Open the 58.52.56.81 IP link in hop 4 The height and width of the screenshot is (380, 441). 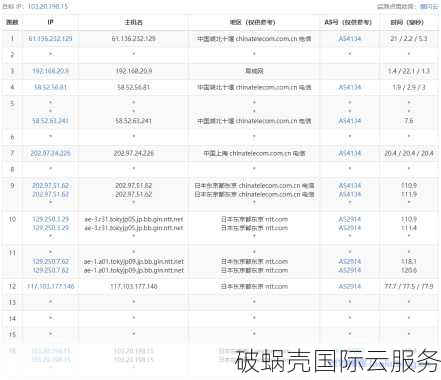pyautogui.click(x=50, y=87)
